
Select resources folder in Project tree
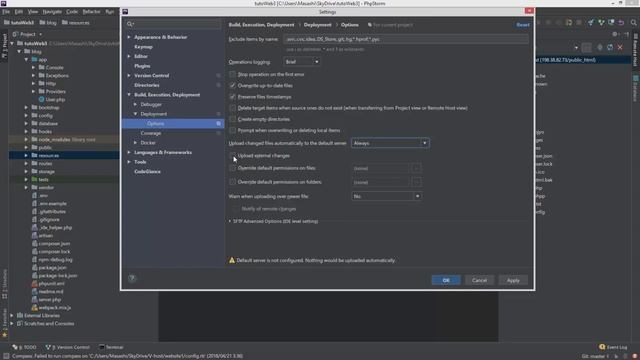[49, 156]
